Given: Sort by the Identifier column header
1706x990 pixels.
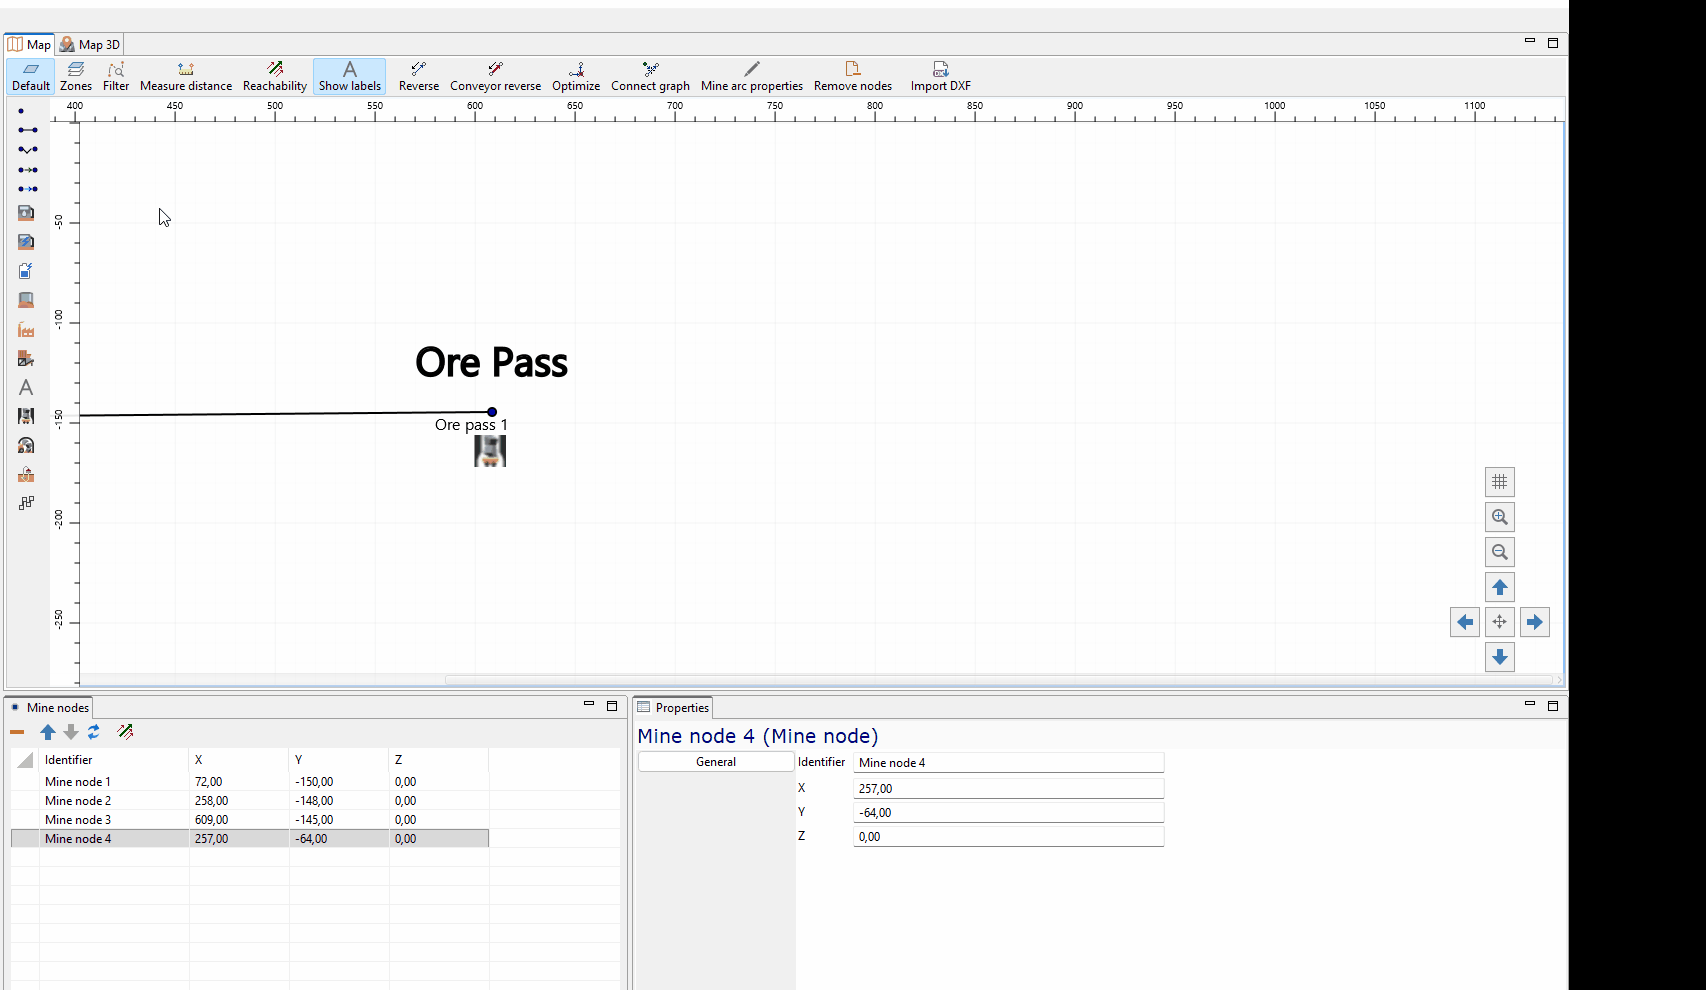Looking at the screenshot, I should pos(114,760).
